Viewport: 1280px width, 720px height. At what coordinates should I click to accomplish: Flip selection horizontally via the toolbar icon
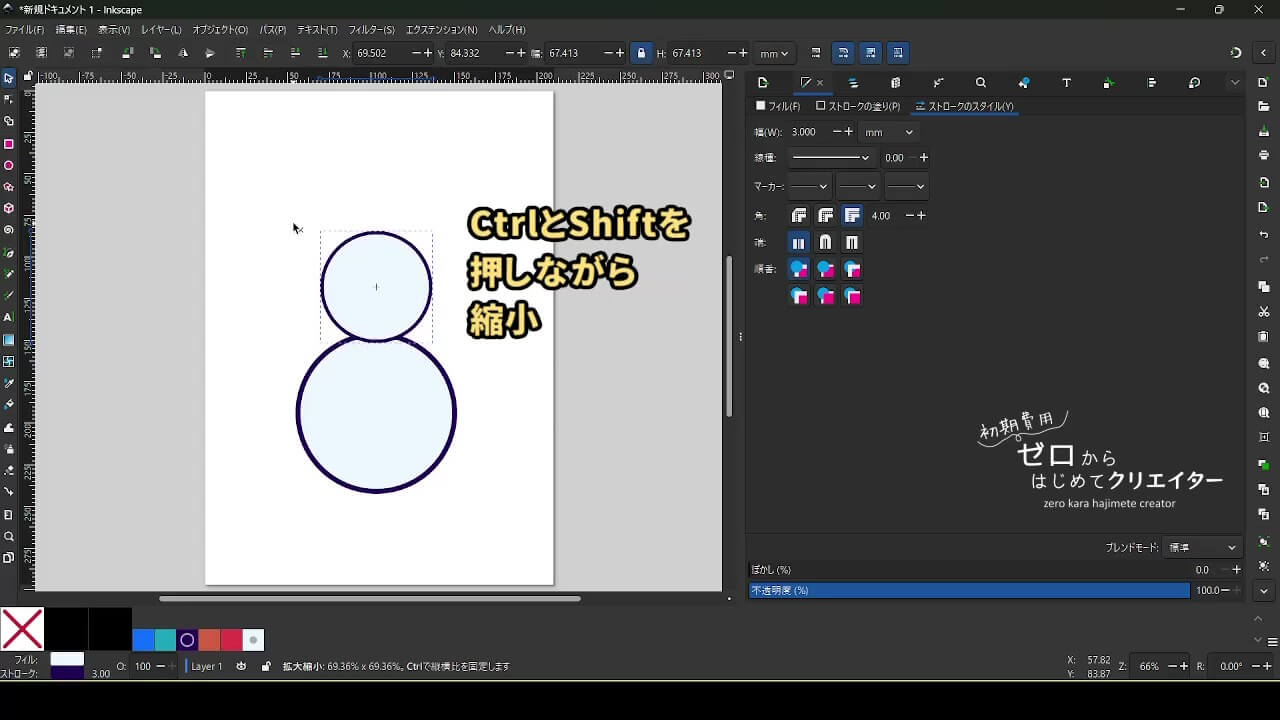pos(183,53)
